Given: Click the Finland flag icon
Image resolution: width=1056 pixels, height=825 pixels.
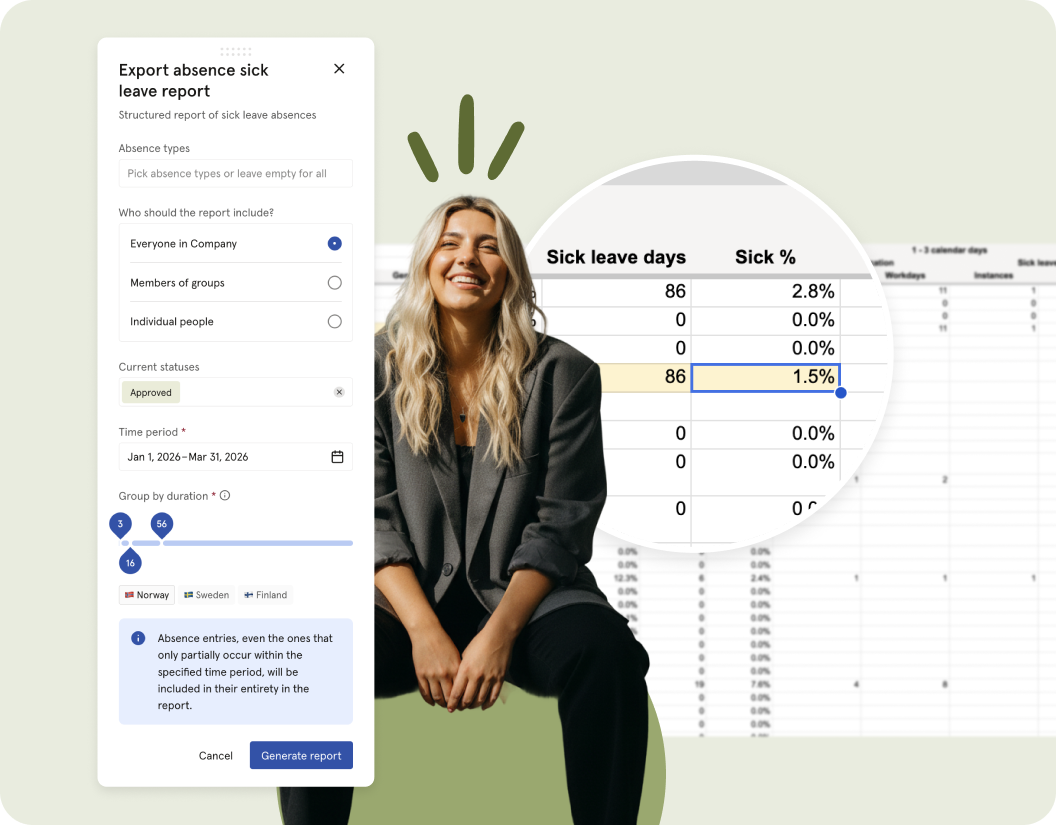Looking at the screenshot, I should pos(247,595).
